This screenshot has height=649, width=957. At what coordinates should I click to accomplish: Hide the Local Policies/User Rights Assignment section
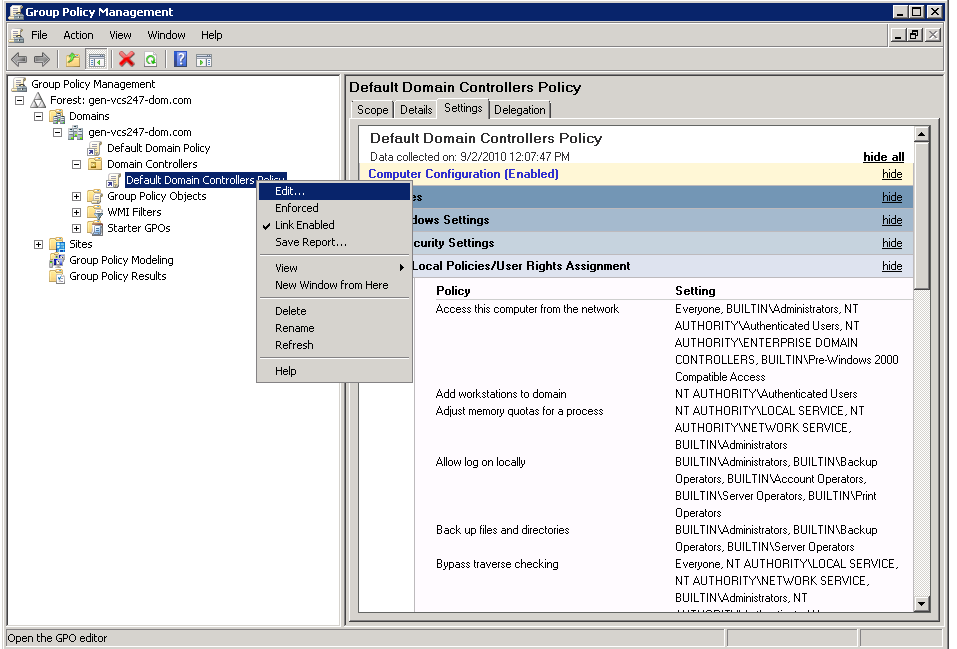pyautogui.click(x=890, y=266)
